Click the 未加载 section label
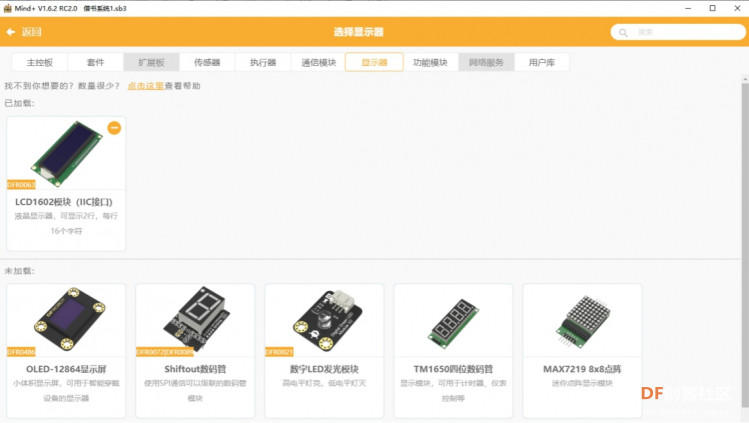Viewport: 749px width, 423px height. coord(20,271)
